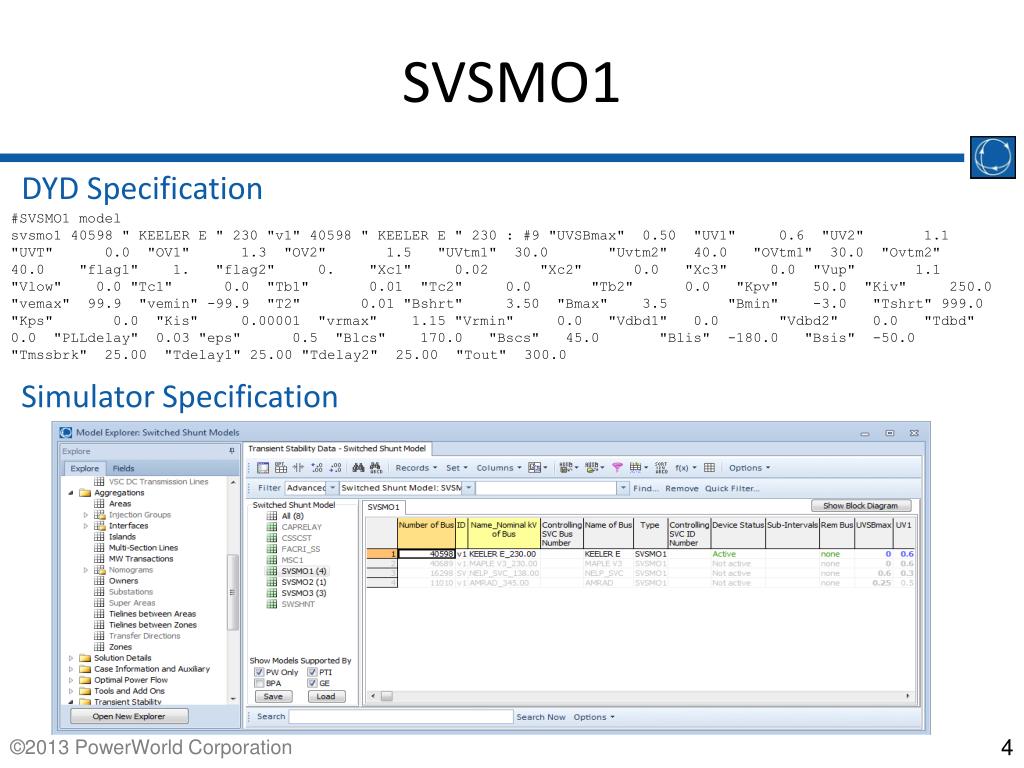This screenshot has width=1024, height=768.
Task: Click the Model Explorer window title icon
Action: click(65, 432)
